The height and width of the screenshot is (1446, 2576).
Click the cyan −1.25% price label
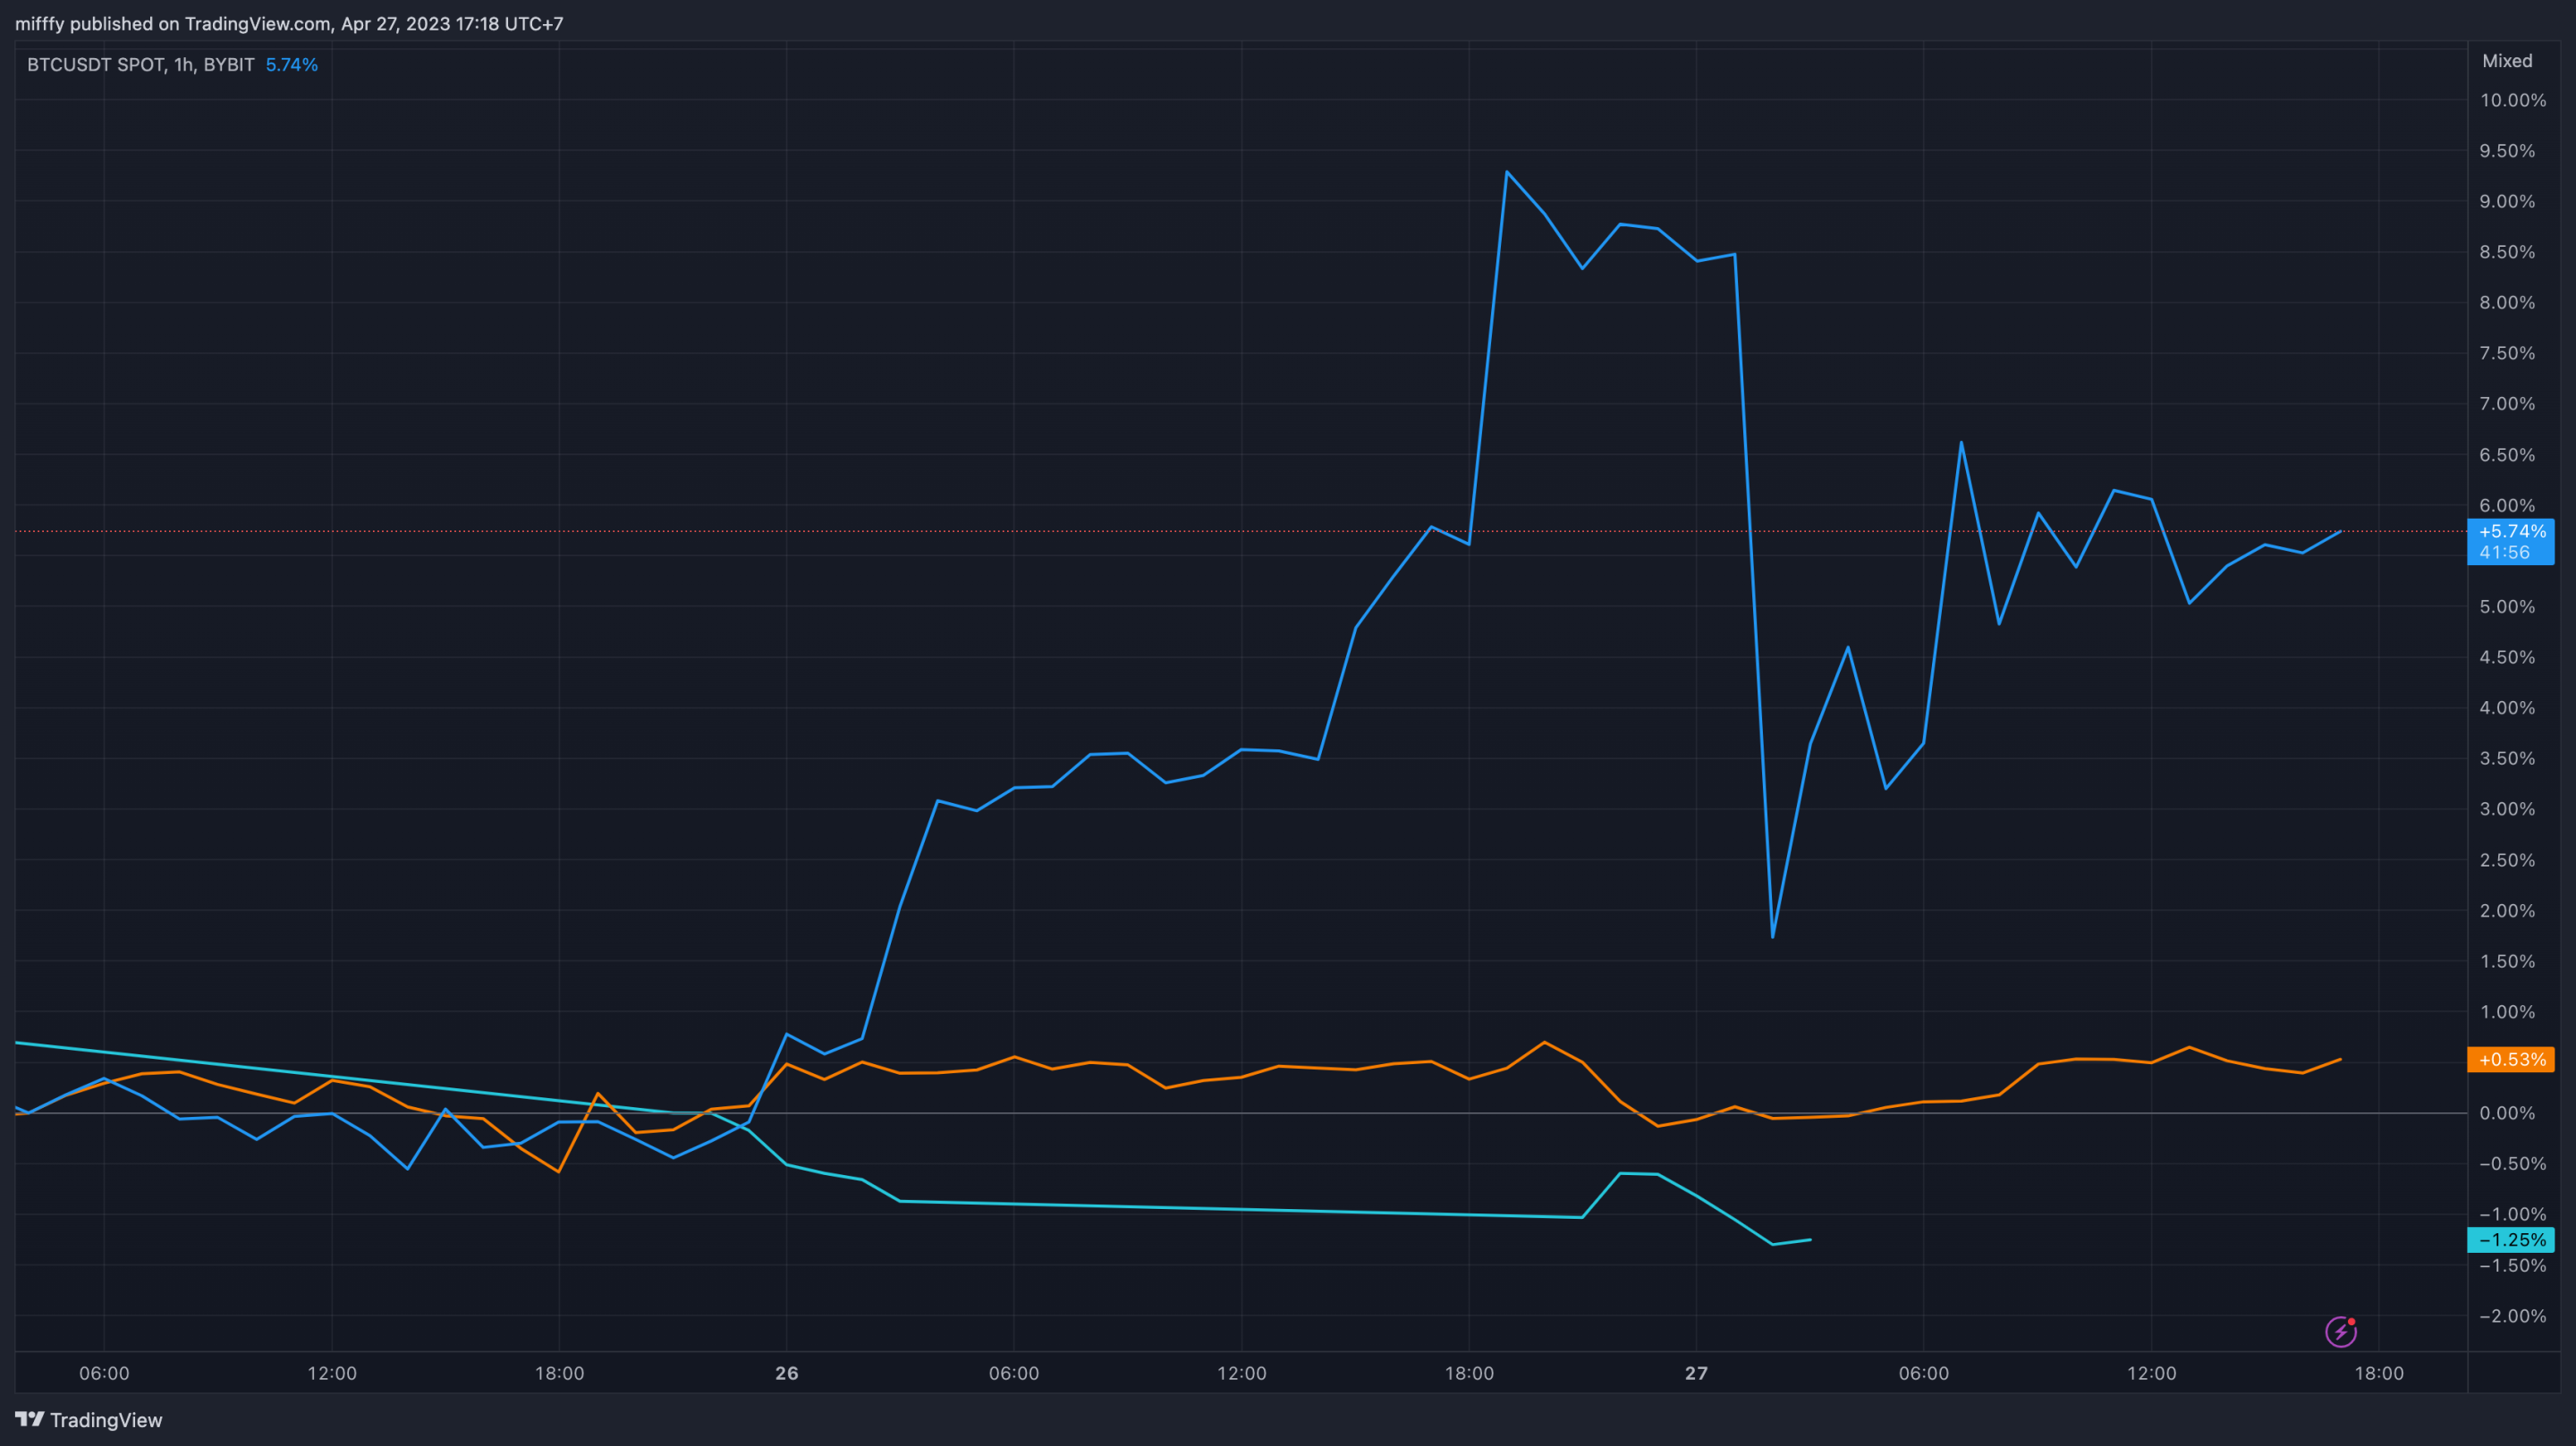point(2511,1239)
